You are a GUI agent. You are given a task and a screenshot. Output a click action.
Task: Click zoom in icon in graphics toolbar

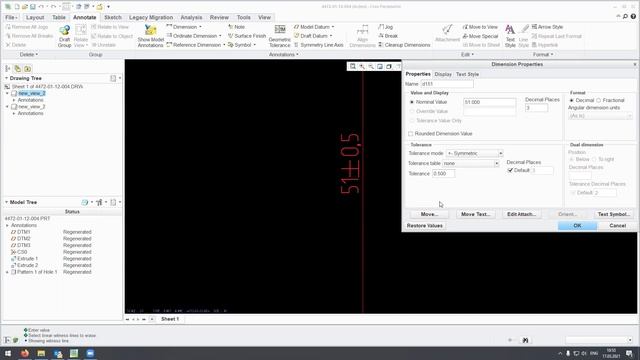[362, 67]
